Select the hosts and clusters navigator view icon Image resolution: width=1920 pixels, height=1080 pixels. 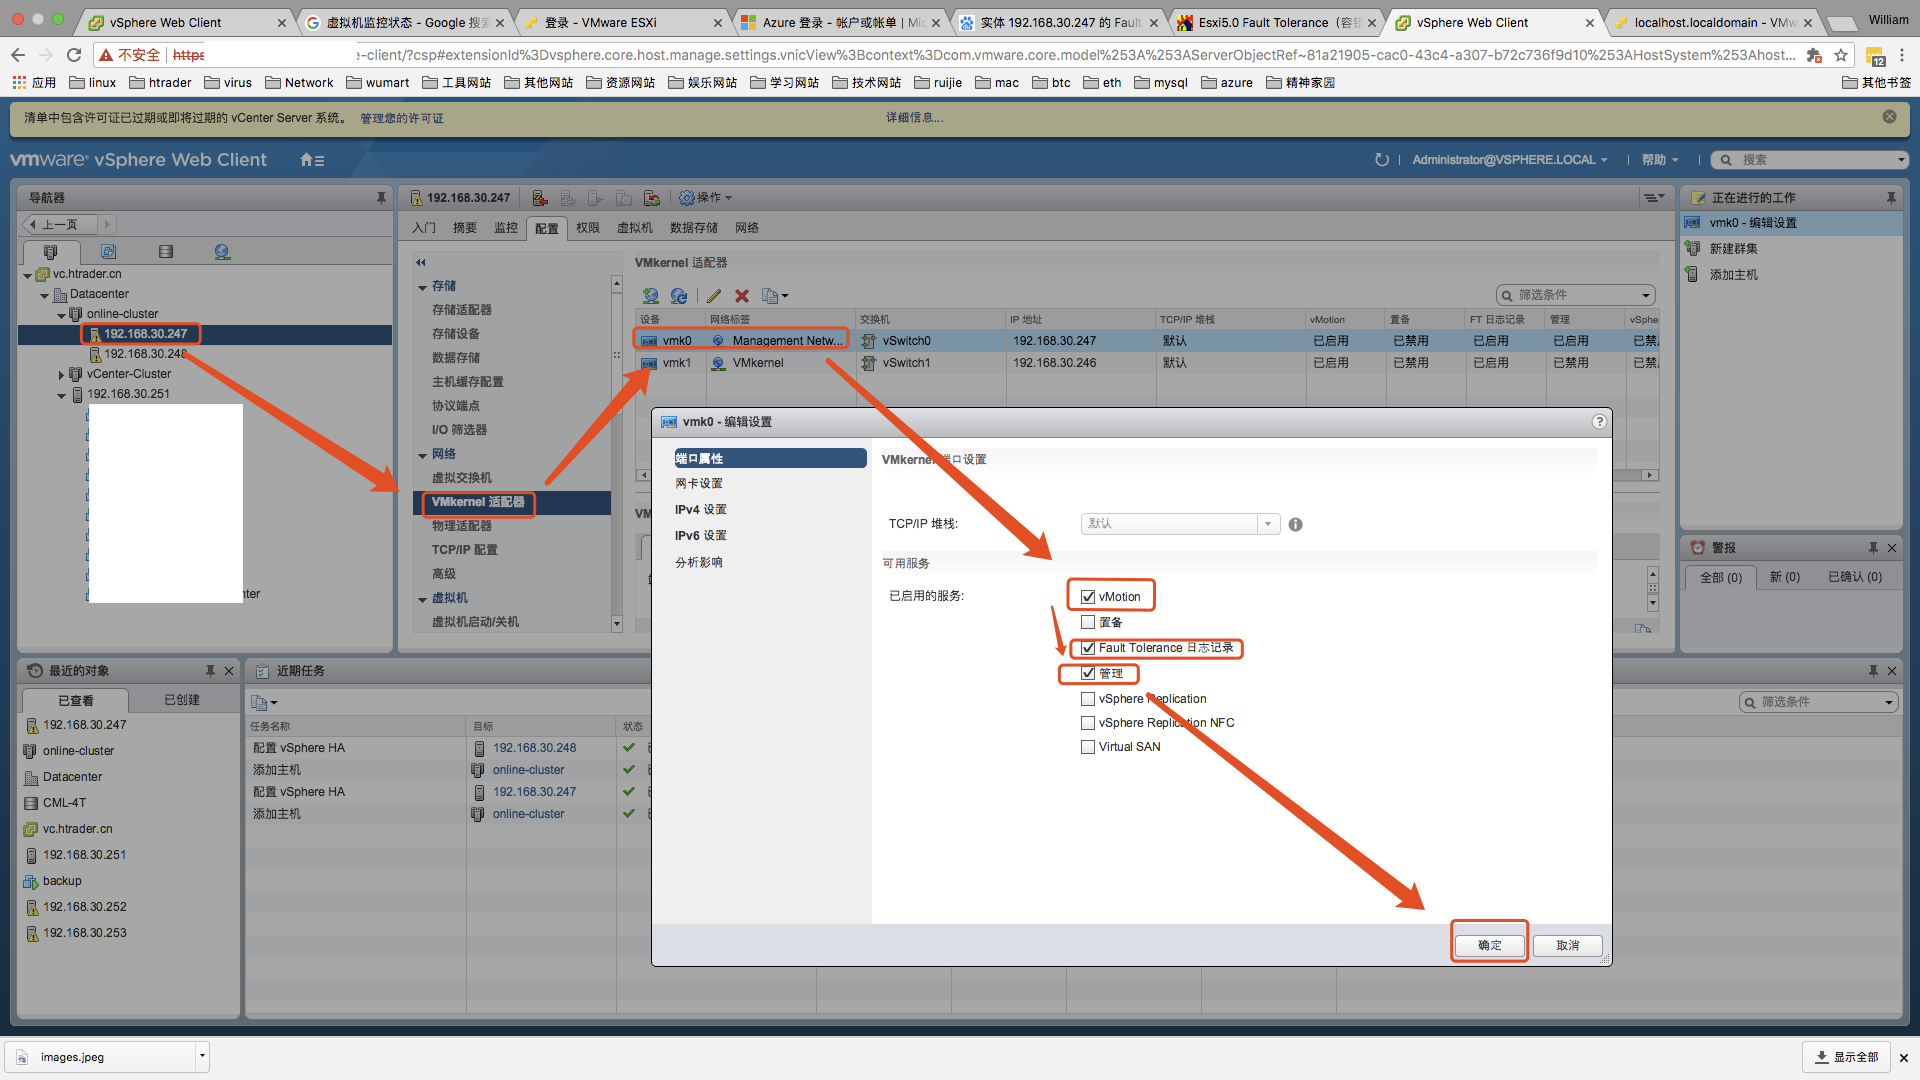(x=51, y=252)
